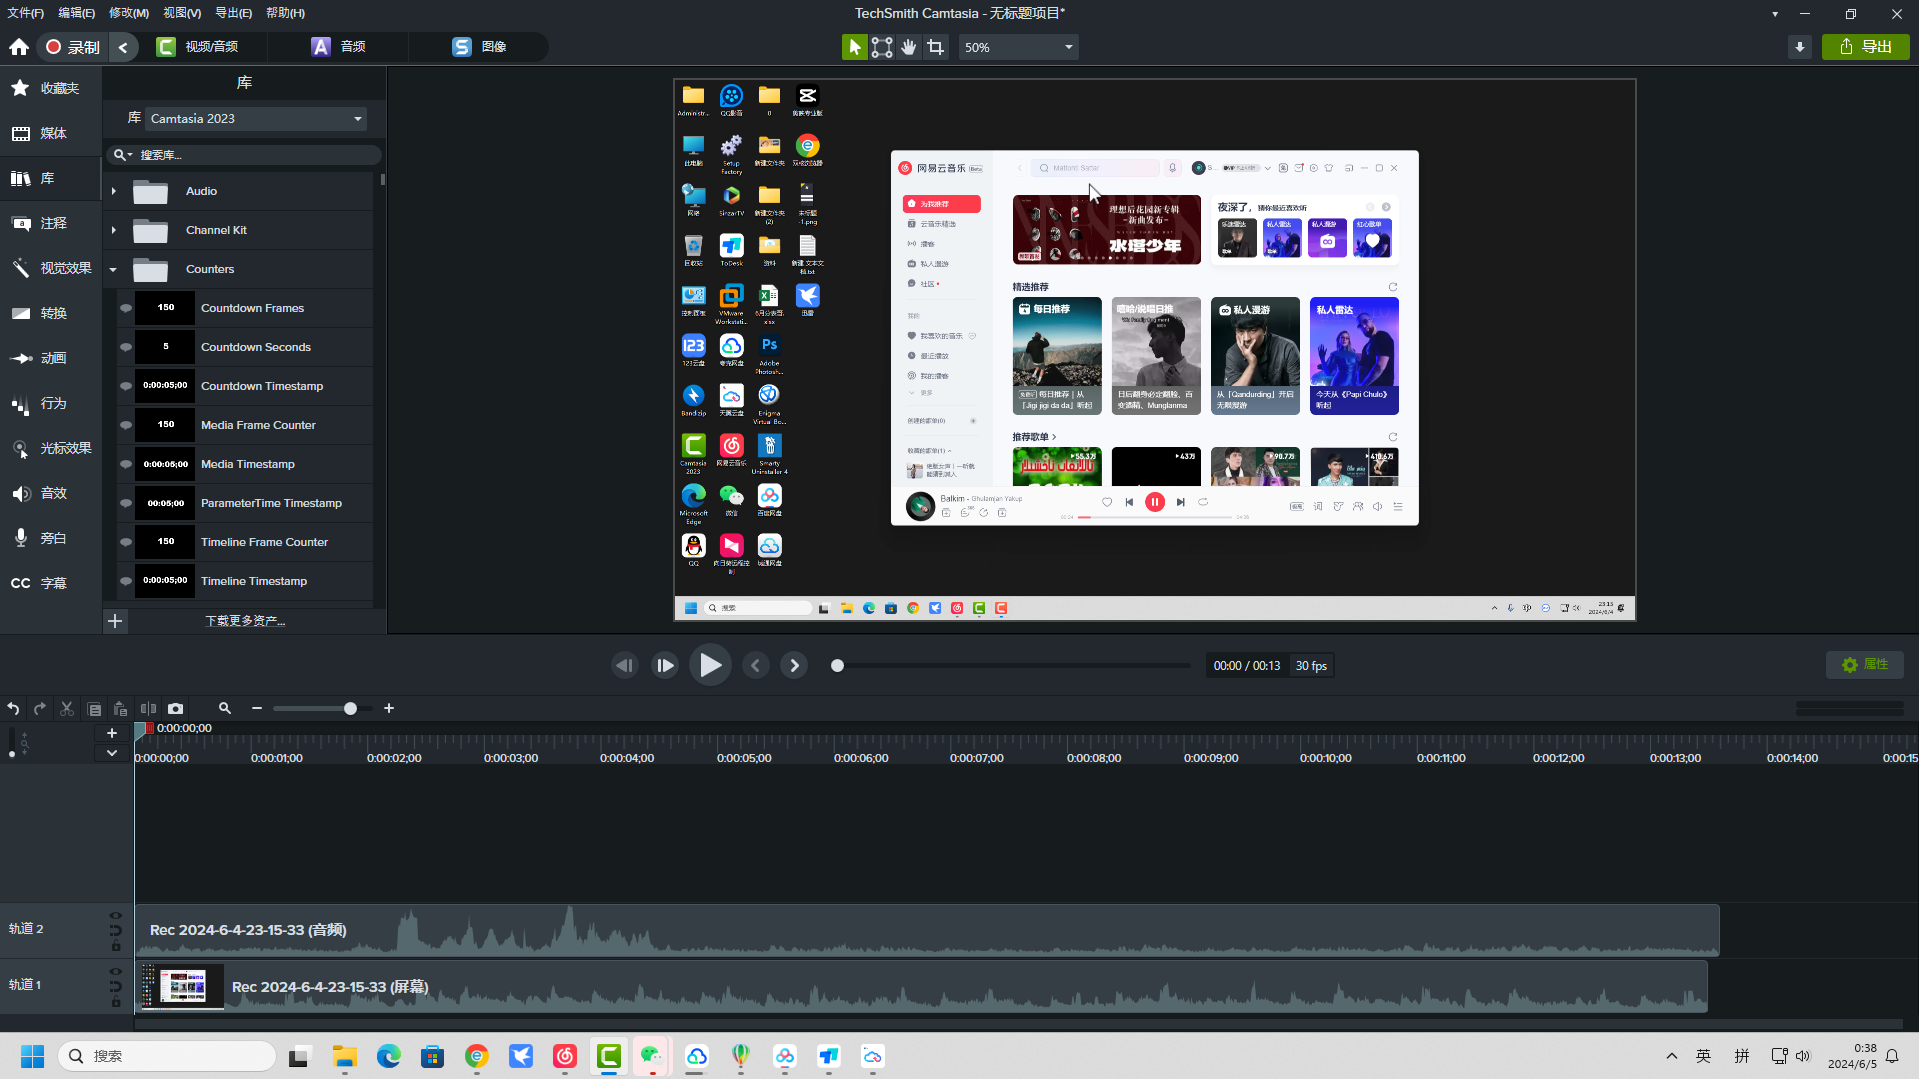1919x1079 pixels.
Task: Toggle visibility eye of 轨道 1
Action: [116, 972]
